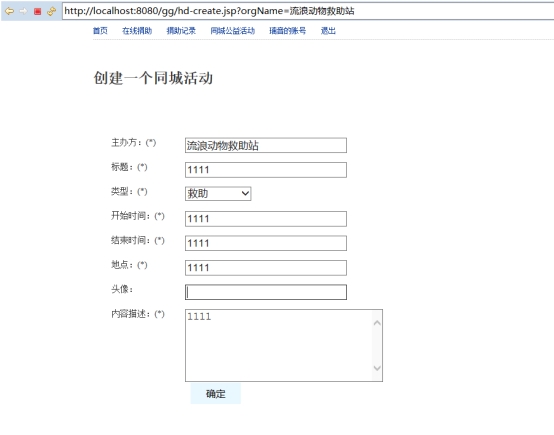Click the 地点 input field

[266, 268]
